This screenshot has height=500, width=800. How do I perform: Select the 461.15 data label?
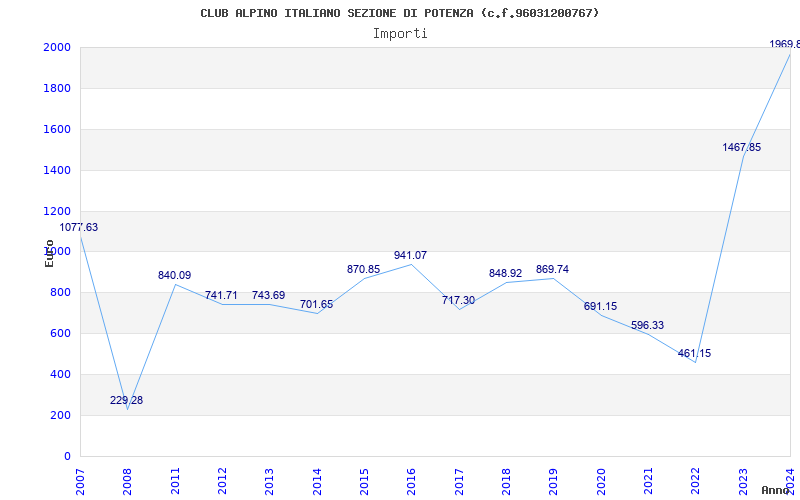[694, 354]
